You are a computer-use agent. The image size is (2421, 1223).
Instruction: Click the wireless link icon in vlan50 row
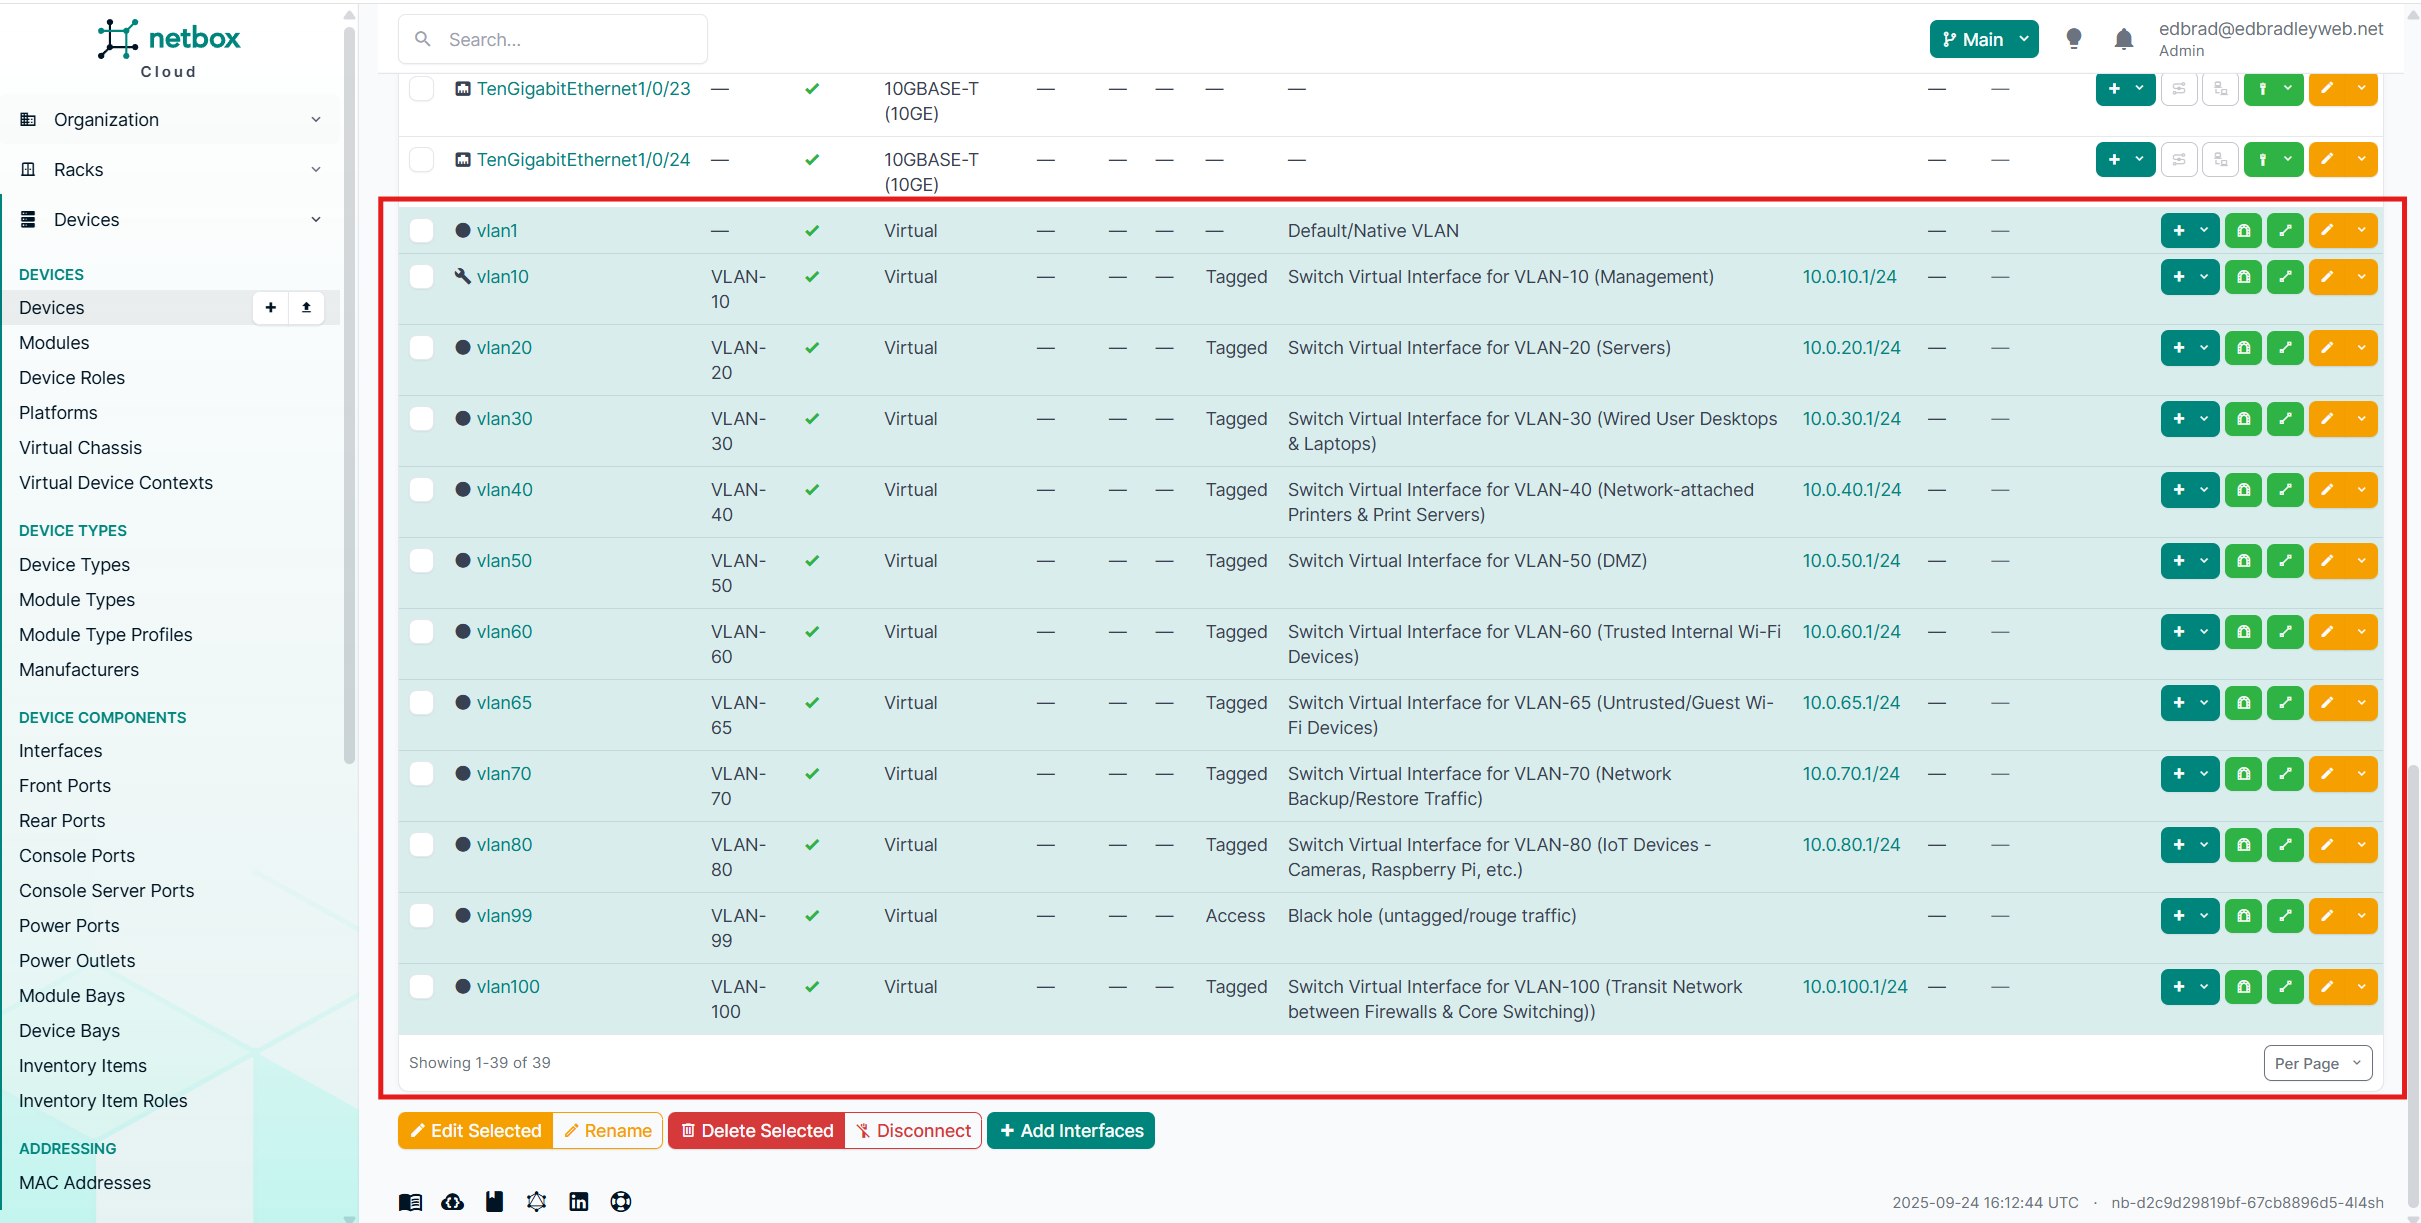tap(2285, 561)
